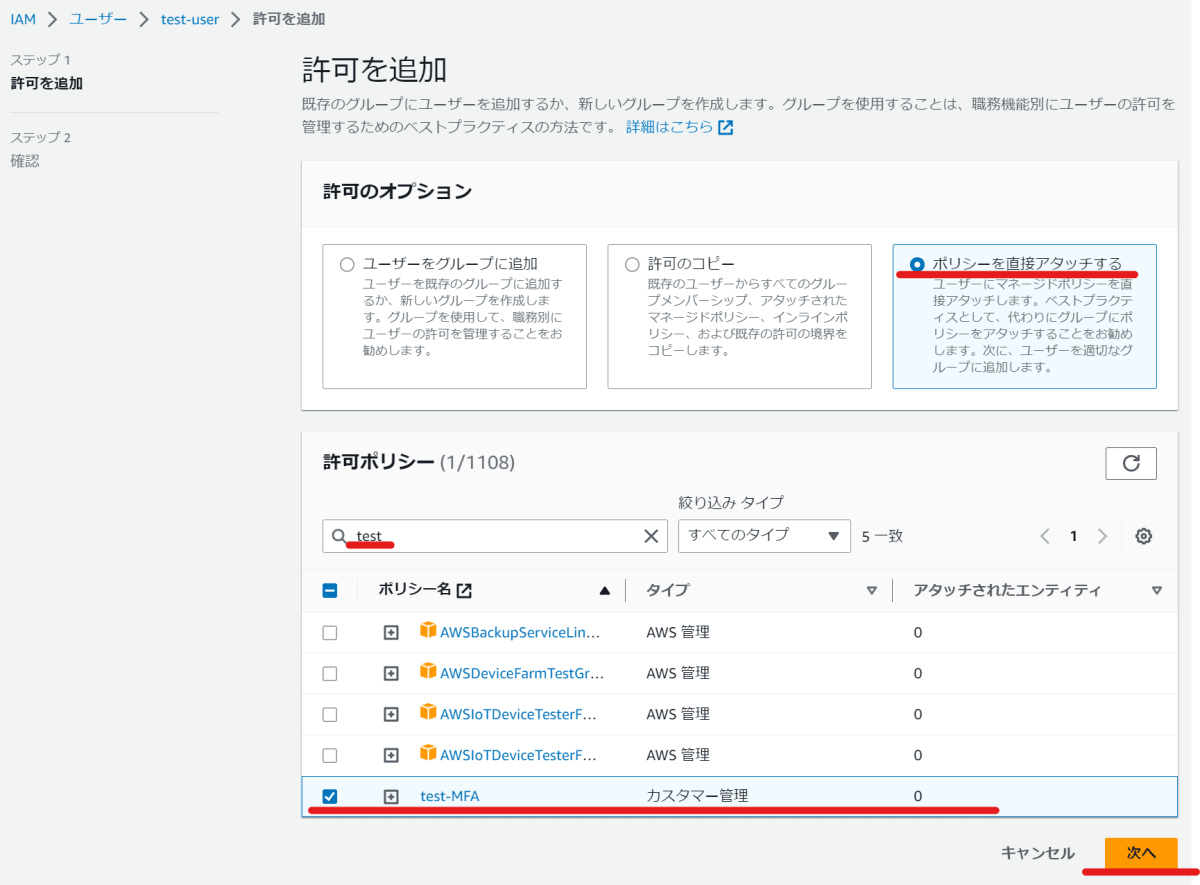Image resolution: width=1200 pixels, height=885 pixels.
Task: Open table preferences gear icon
Action: tap(1144, 536)
